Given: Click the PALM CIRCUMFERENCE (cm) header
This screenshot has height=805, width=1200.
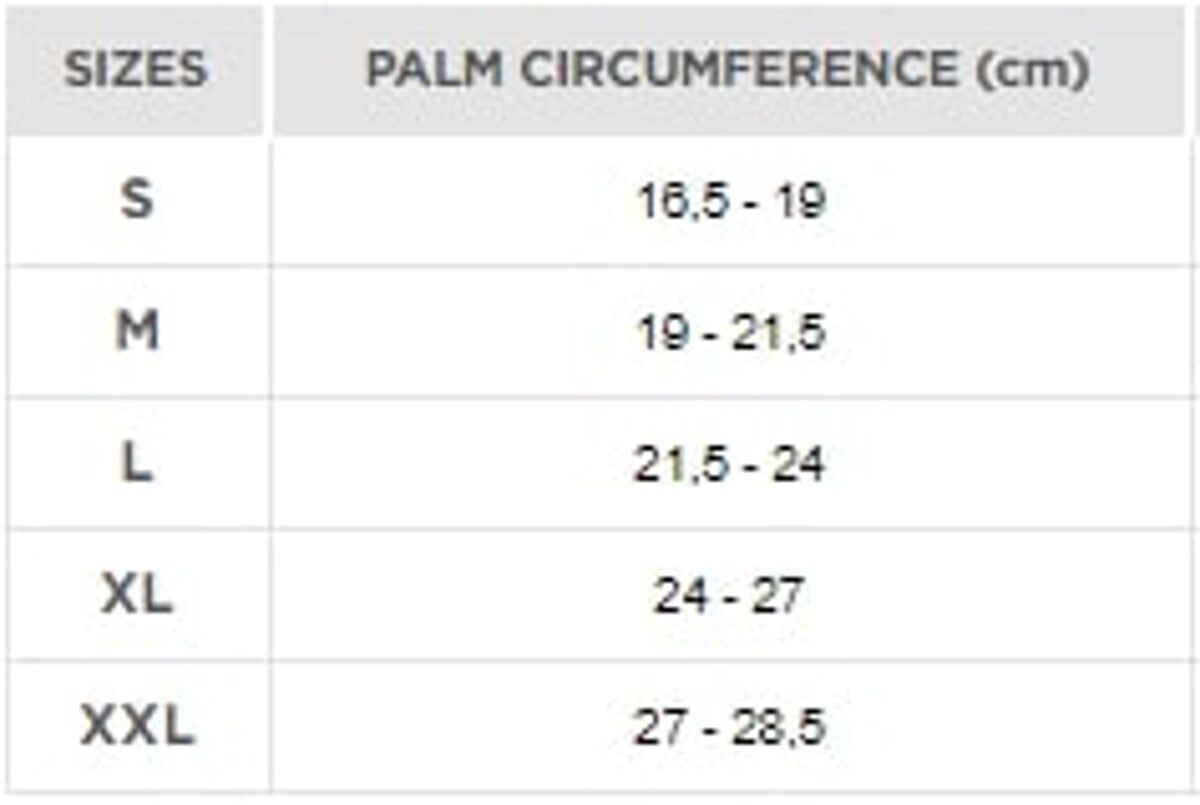Looking at the screenshot, I should (x=728, y=69).
